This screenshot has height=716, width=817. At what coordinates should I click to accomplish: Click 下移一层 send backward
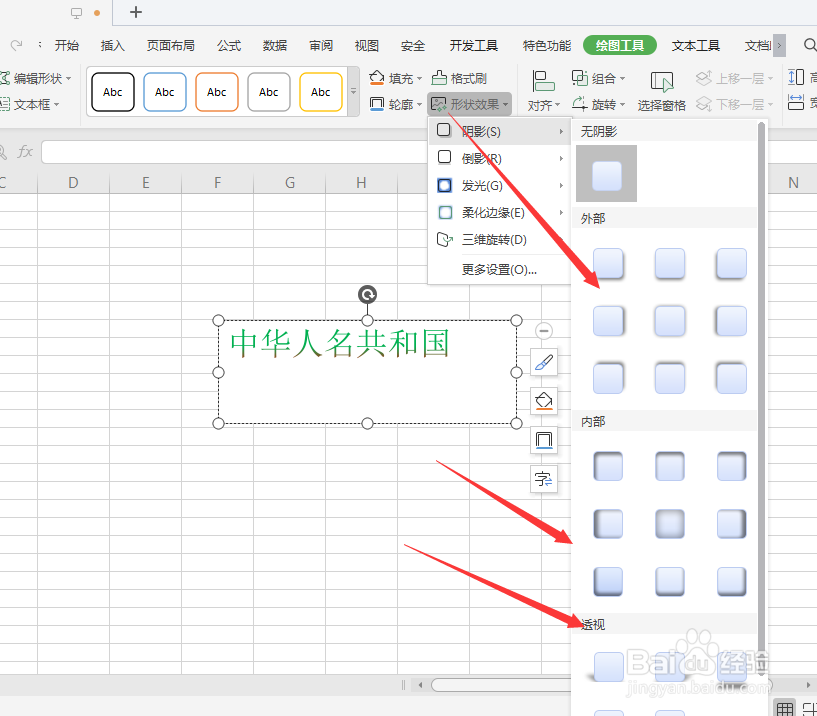pos(735,104)
